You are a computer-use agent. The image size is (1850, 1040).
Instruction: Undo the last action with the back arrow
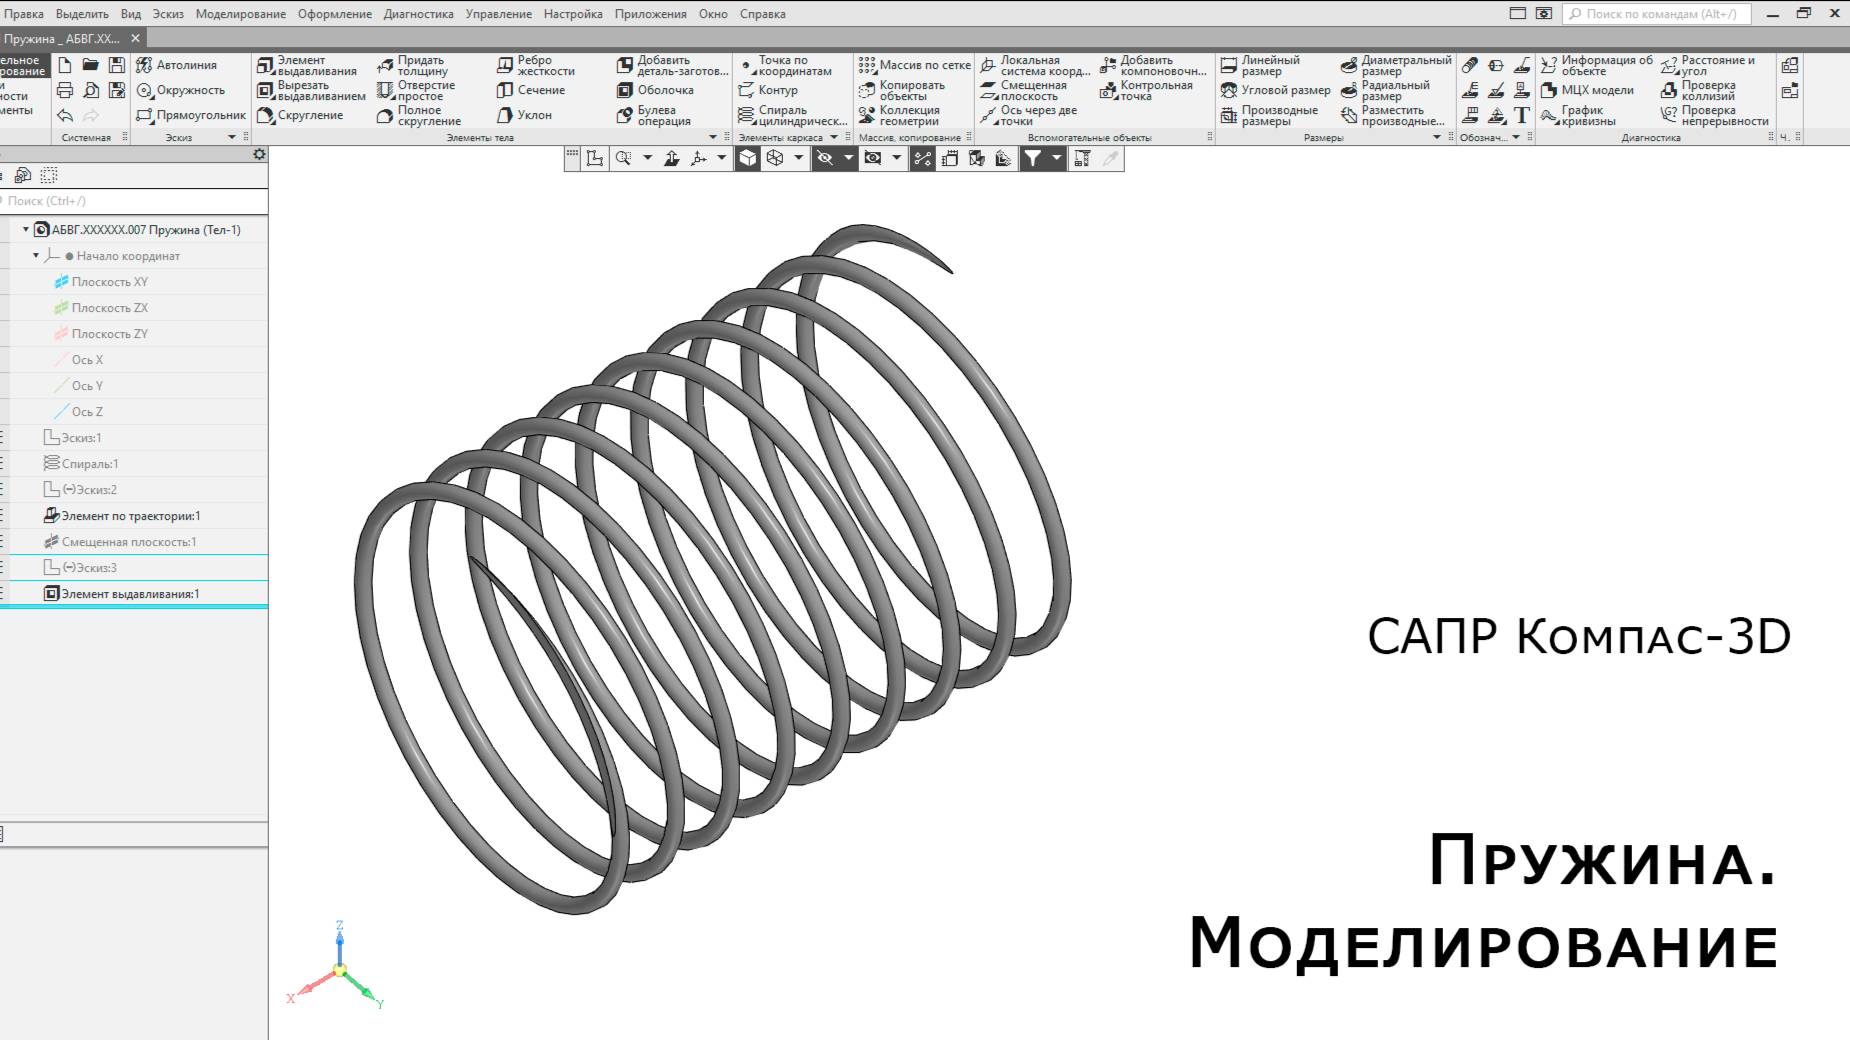(x=65, y=115)
